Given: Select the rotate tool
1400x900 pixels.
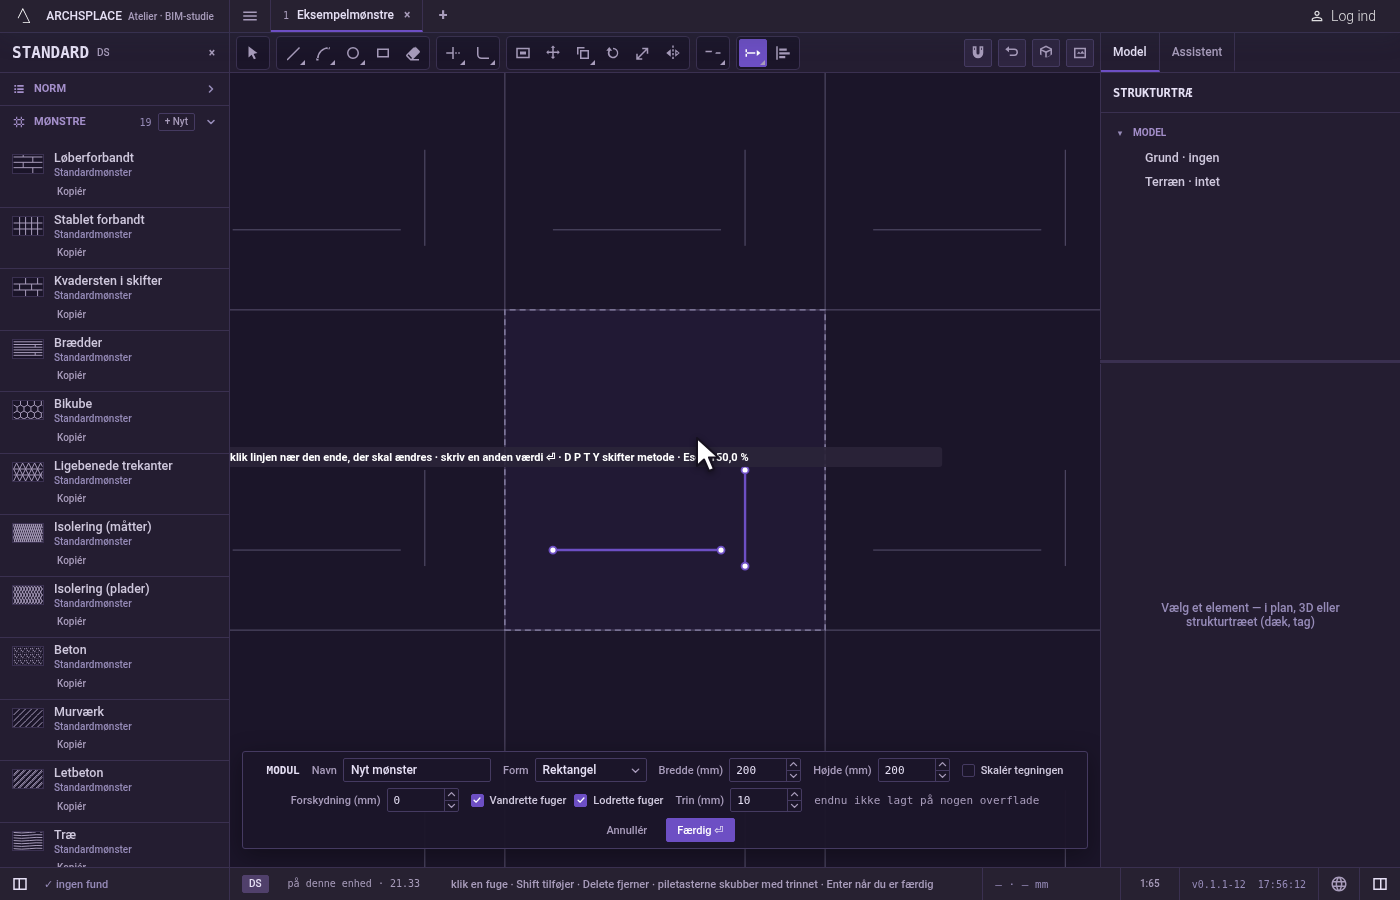Looking at the screenshot, I should tap(613, 53).
